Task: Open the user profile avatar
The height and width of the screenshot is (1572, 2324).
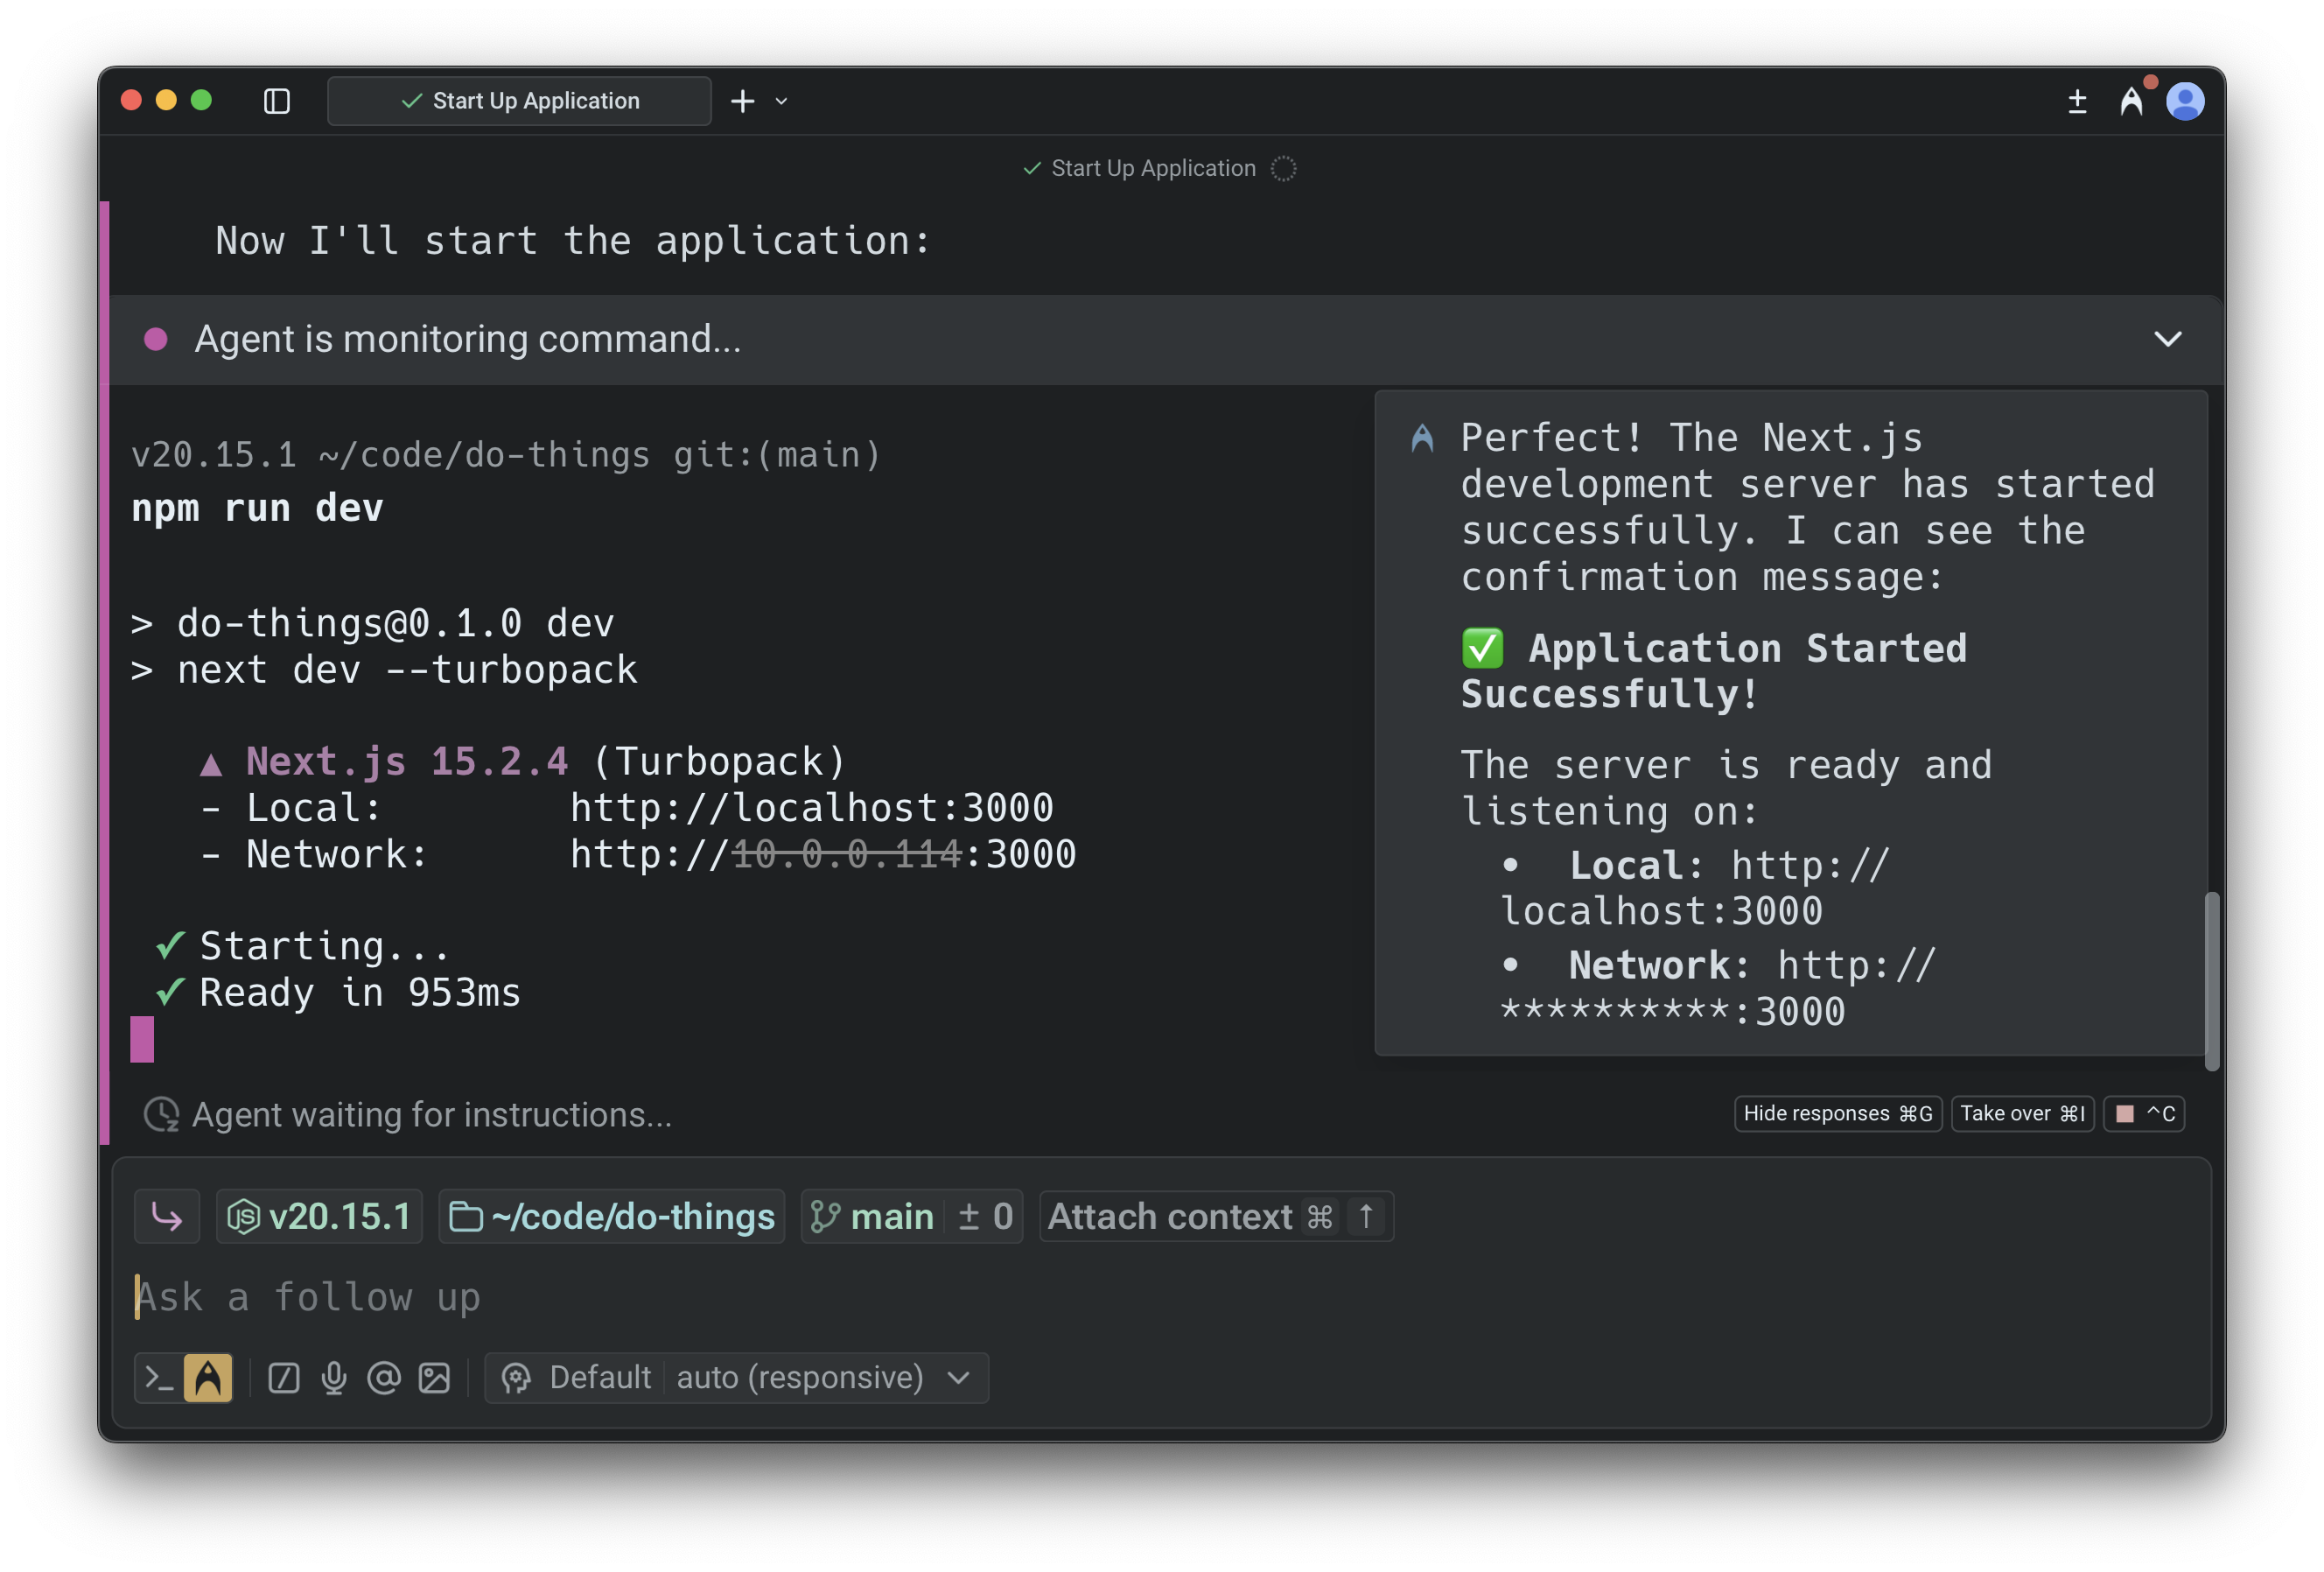Action: pos(2185,101)
